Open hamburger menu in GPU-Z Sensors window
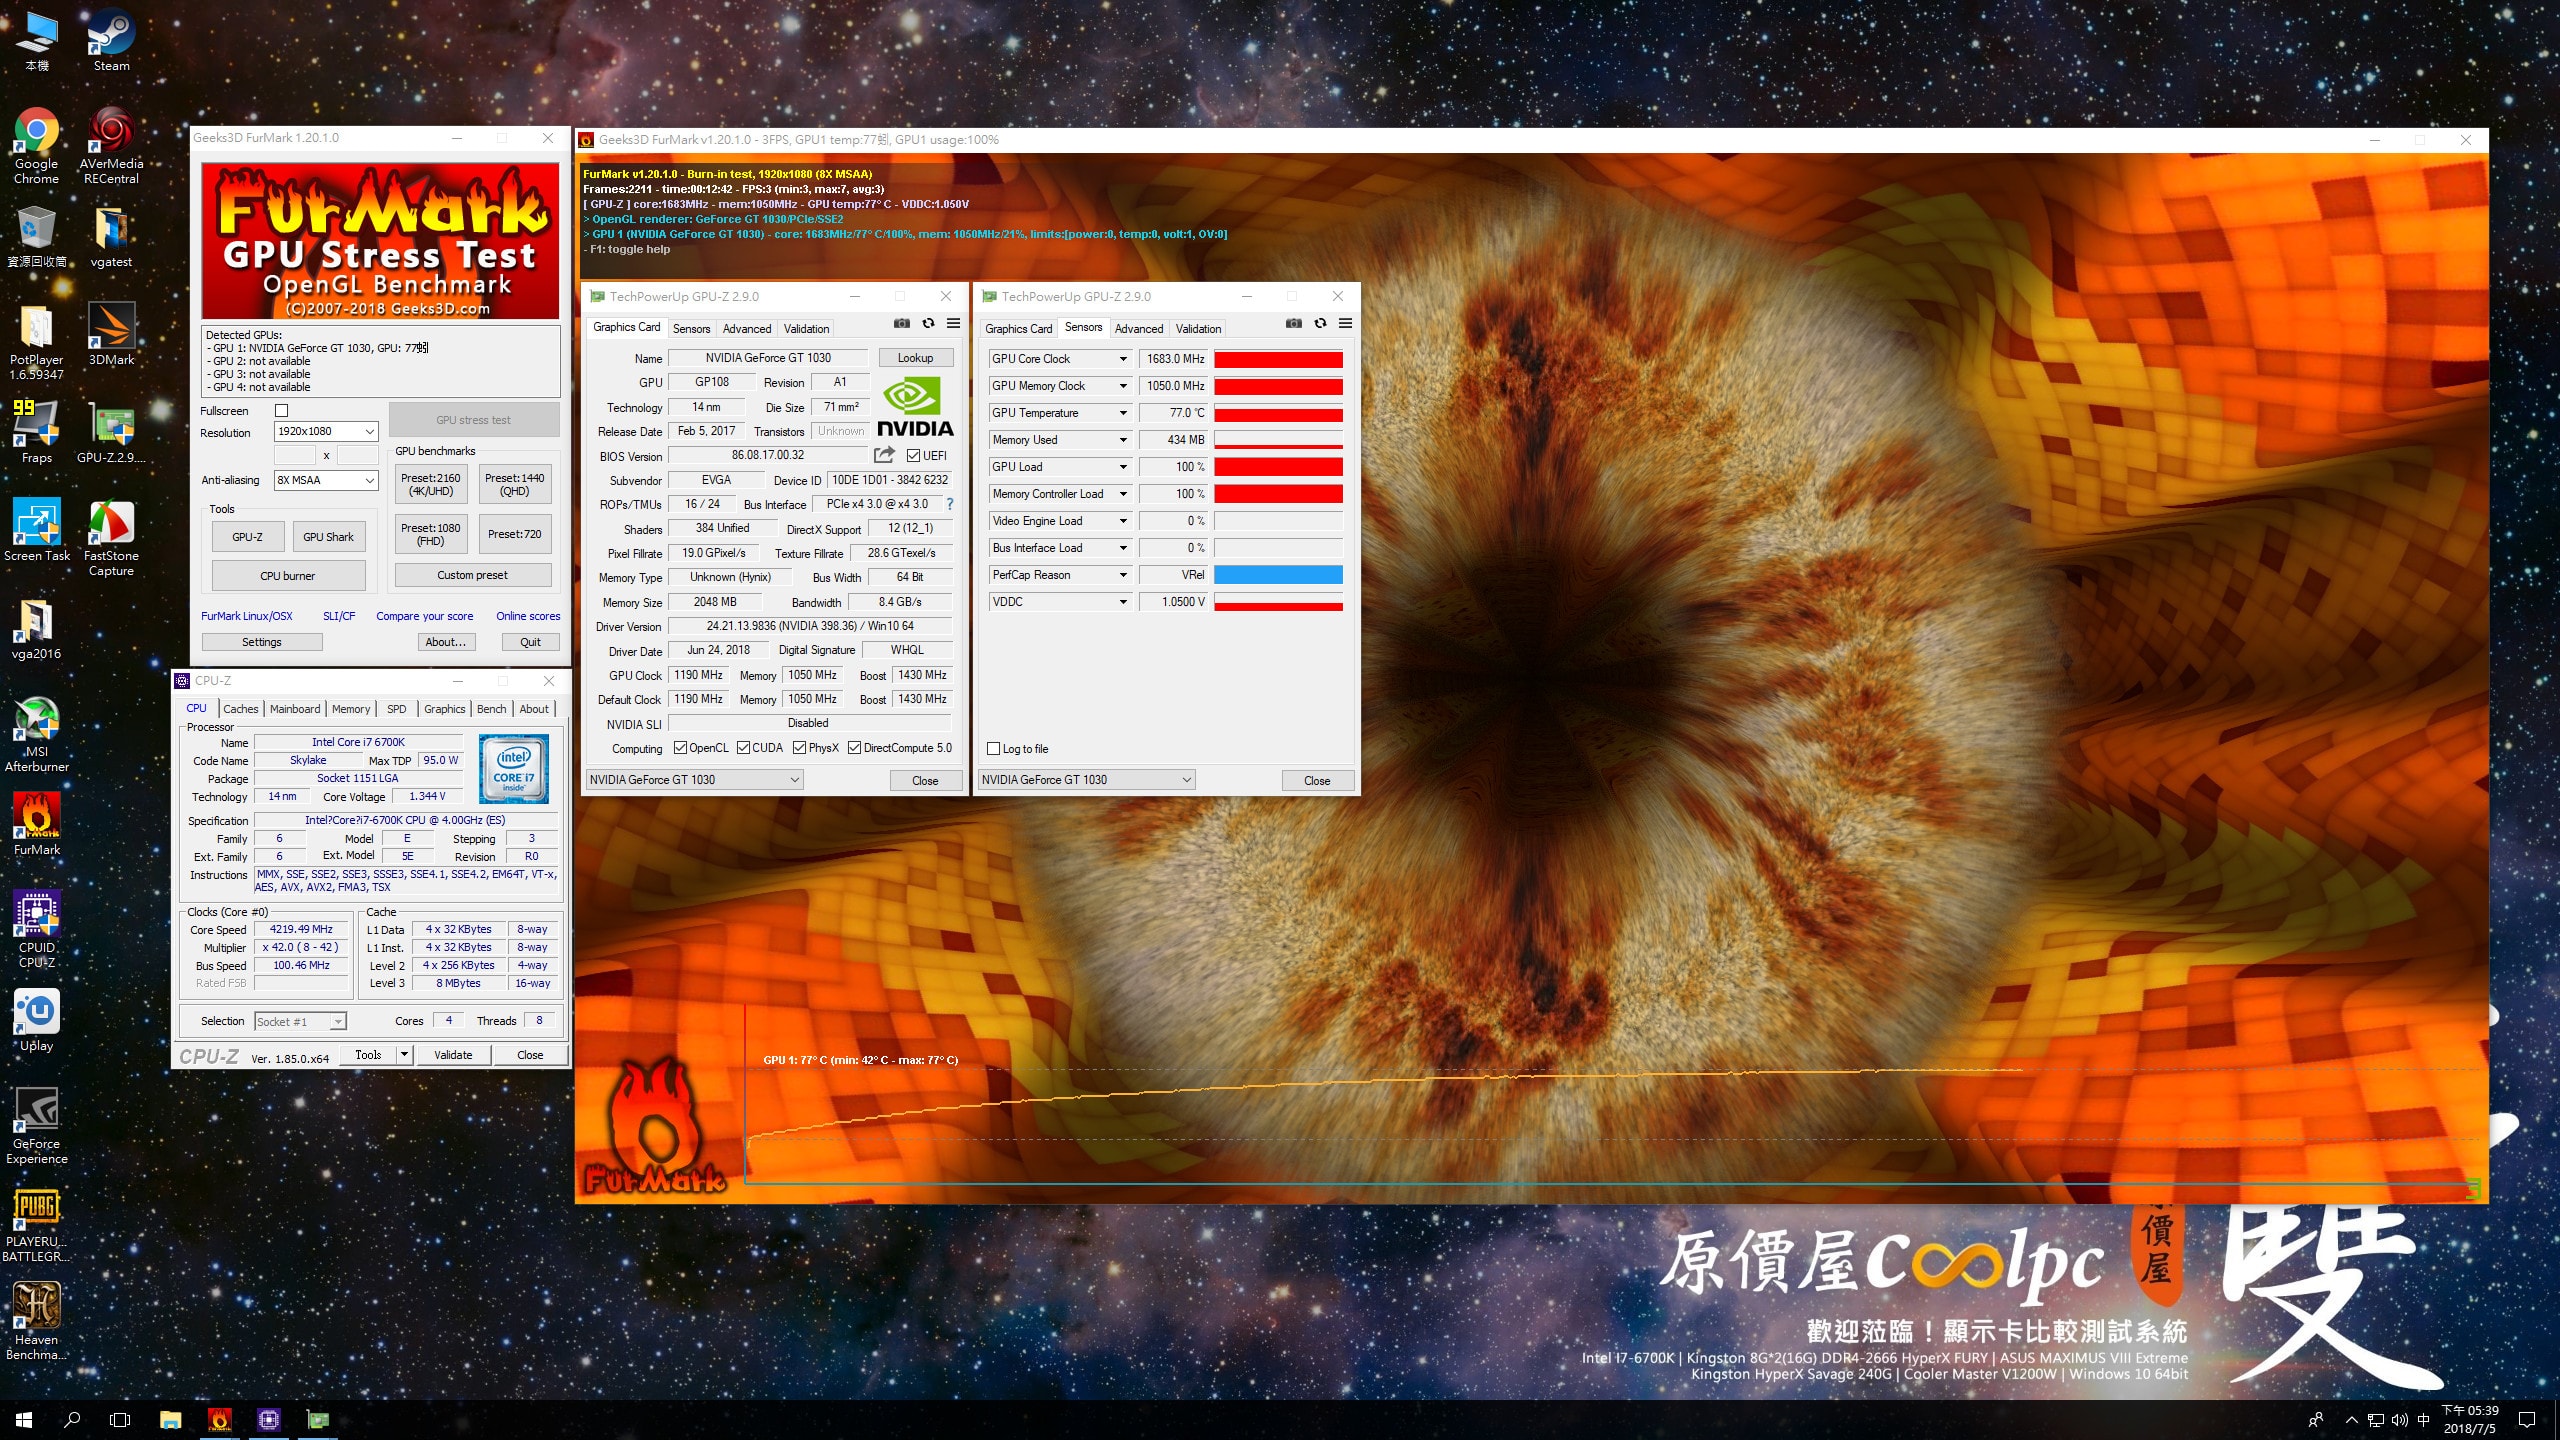2560x1440 pixels. click(x=1346, y=324)
